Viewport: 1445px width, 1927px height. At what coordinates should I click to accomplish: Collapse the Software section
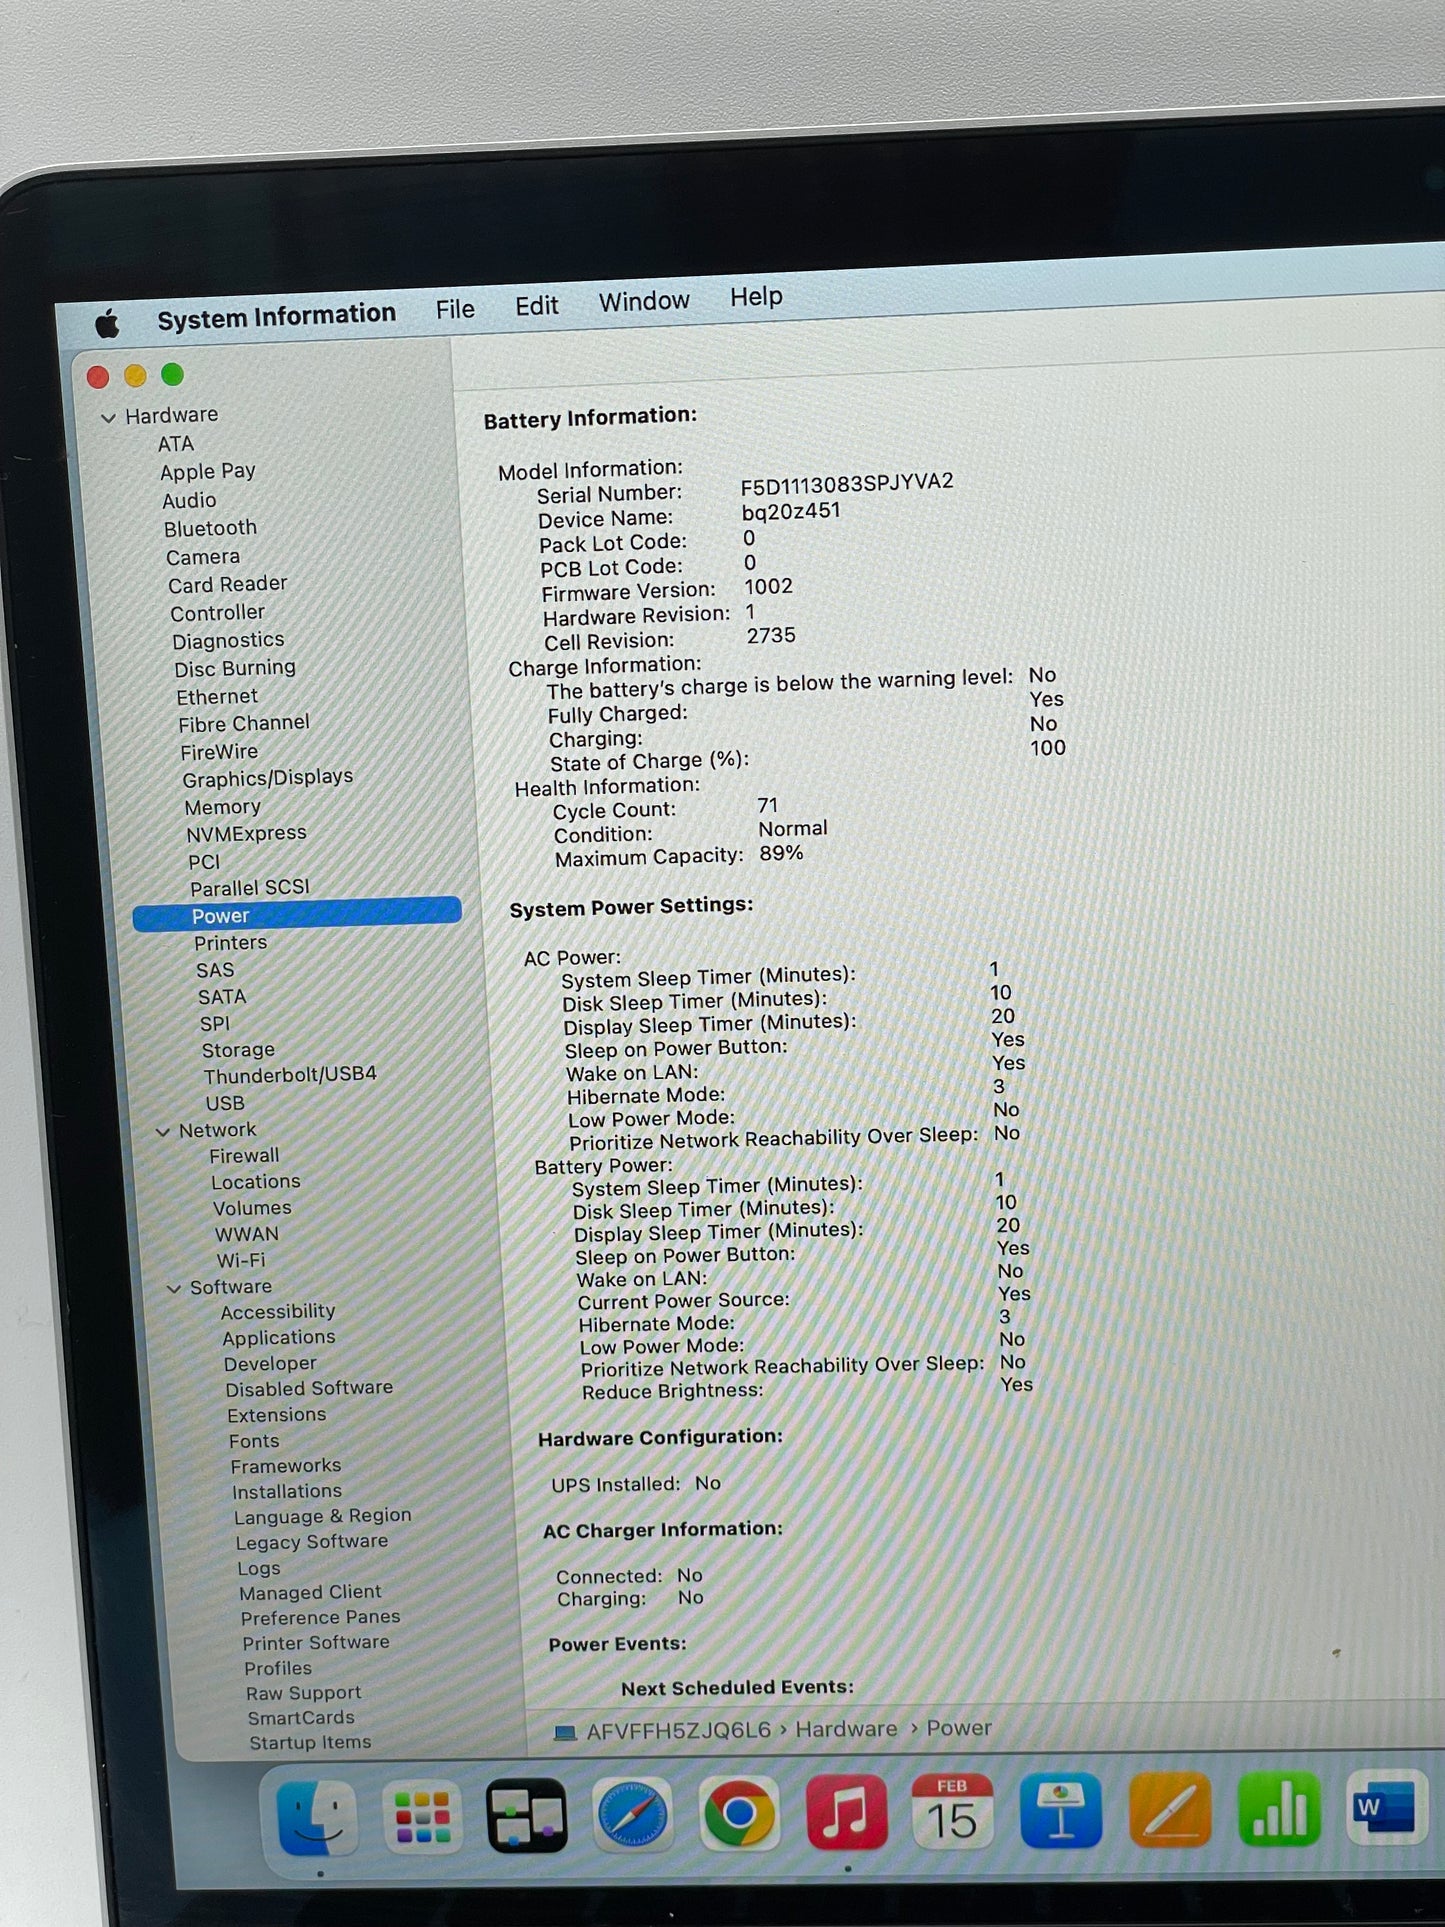point(174,1289)
